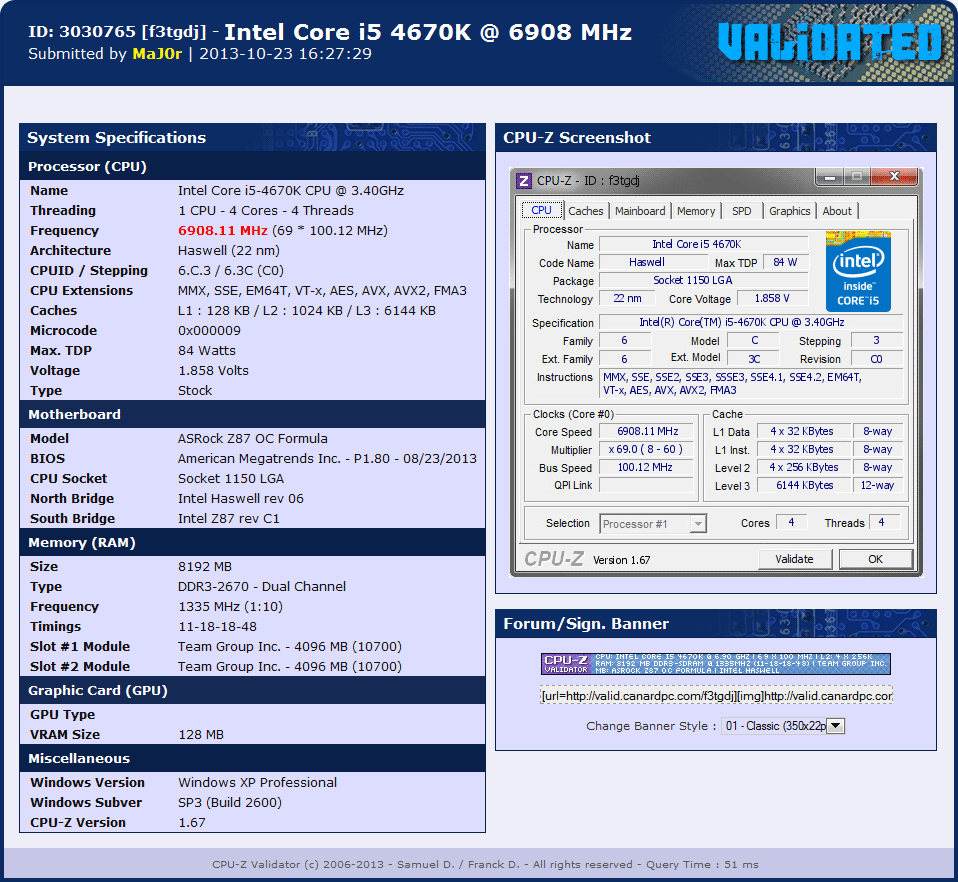
Task: Minimize the CPU-Z window
Action: pyautogui.click(x=830, y=177)
